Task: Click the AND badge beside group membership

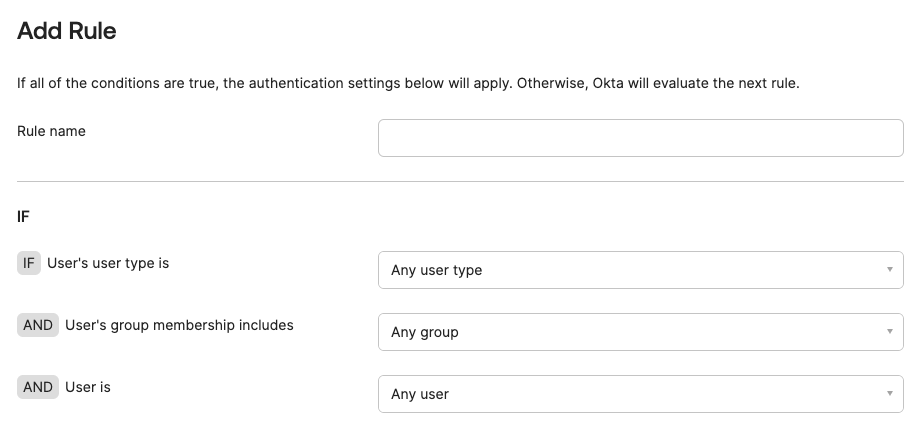Action: (38, 325)
